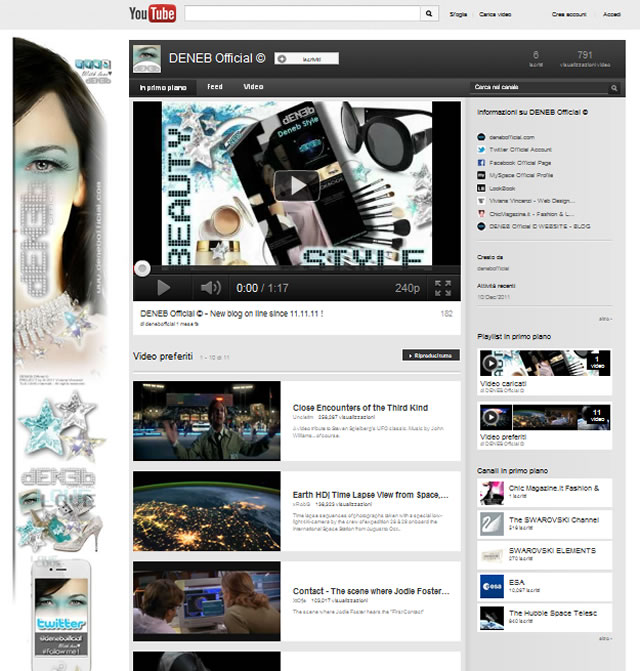Open the Contact Jodie Foster scene thumbnail
Screen dimensions: 640x671
point(207,601)
